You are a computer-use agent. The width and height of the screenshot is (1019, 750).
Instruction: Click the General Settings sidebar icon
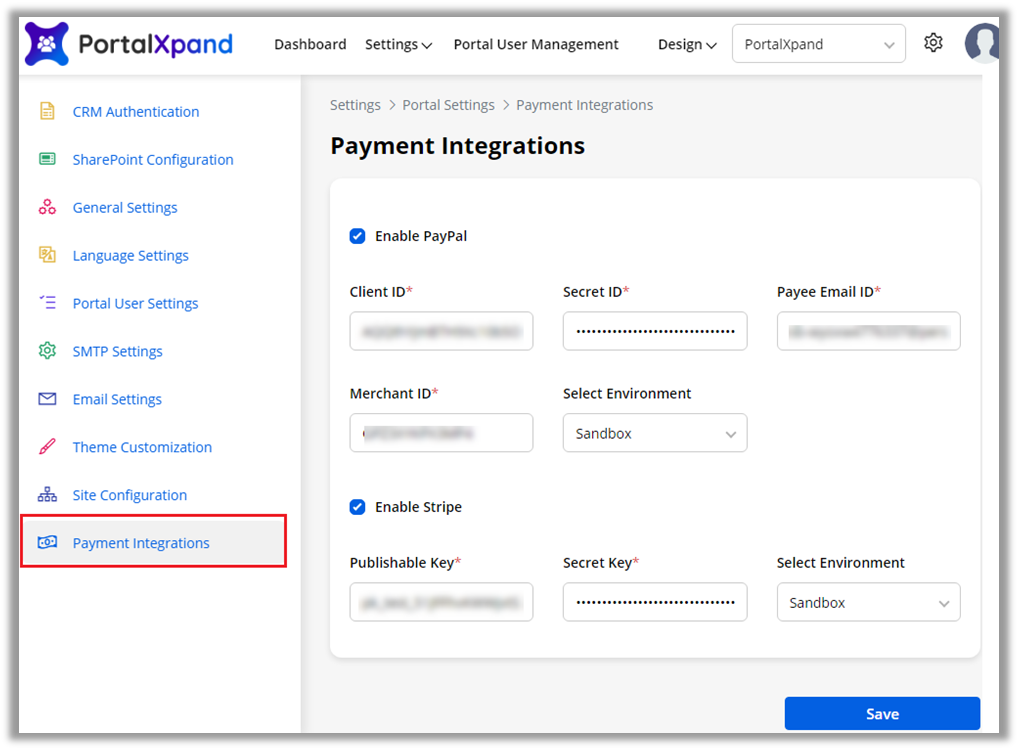[47, 207]
